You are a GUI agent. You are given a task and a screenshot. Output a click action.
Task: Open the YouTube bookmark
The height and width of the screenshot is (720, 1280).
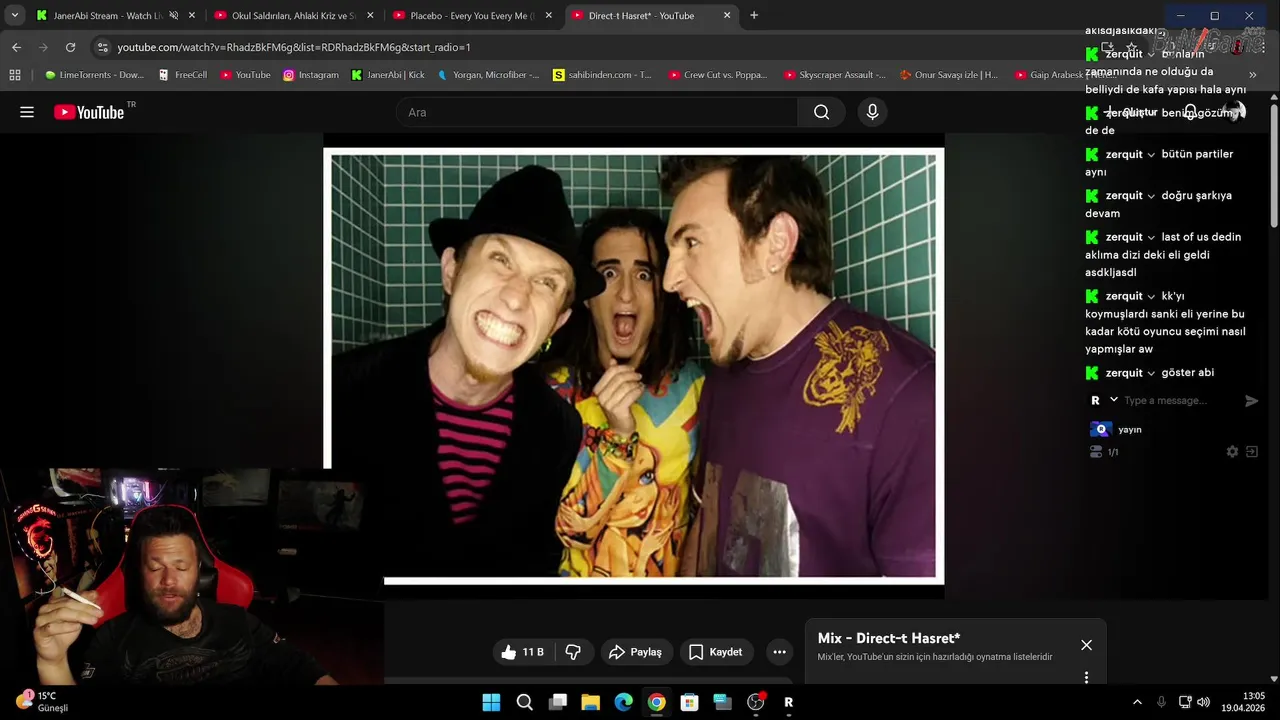click(245, 75)
